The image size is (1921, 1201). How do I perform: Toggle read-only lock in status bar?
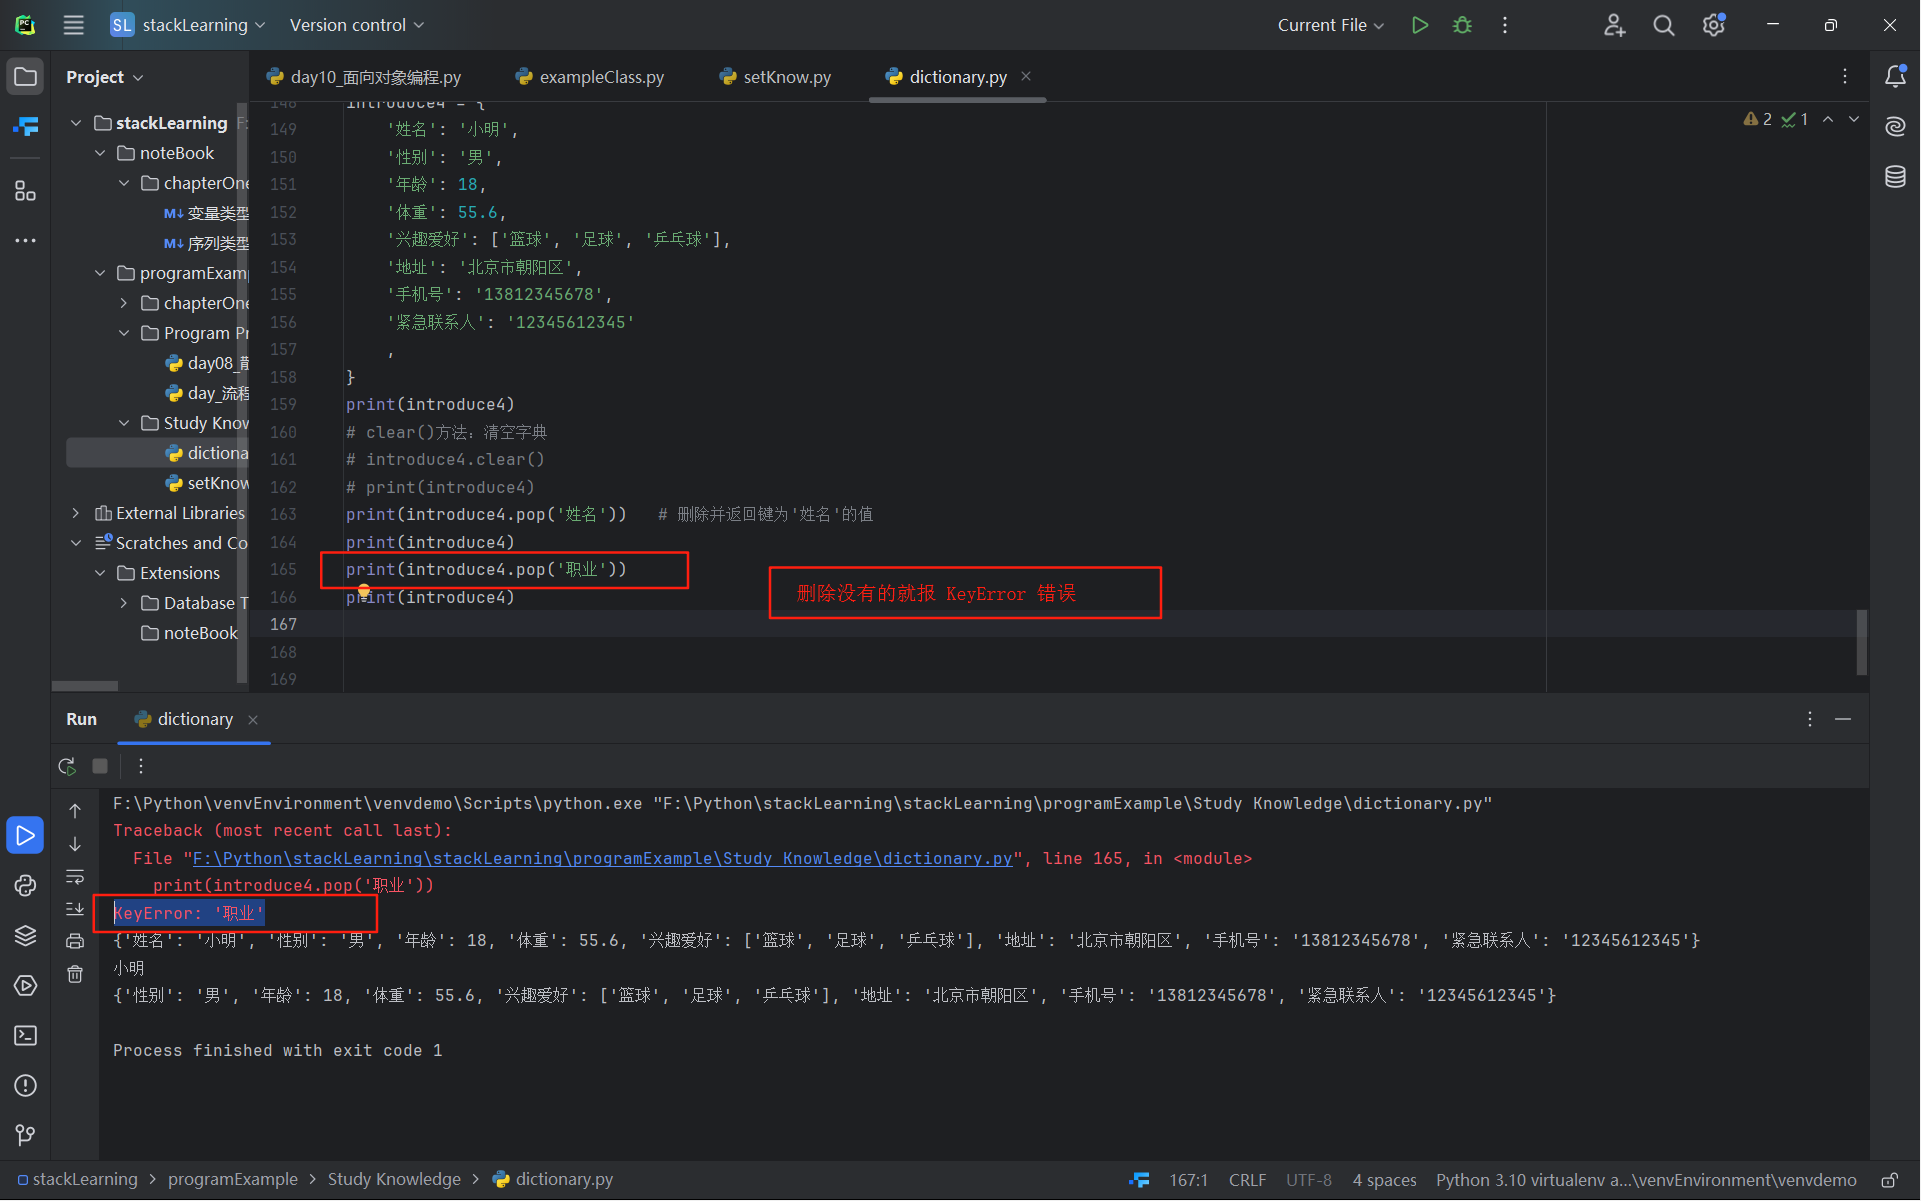[1889, 1180]
